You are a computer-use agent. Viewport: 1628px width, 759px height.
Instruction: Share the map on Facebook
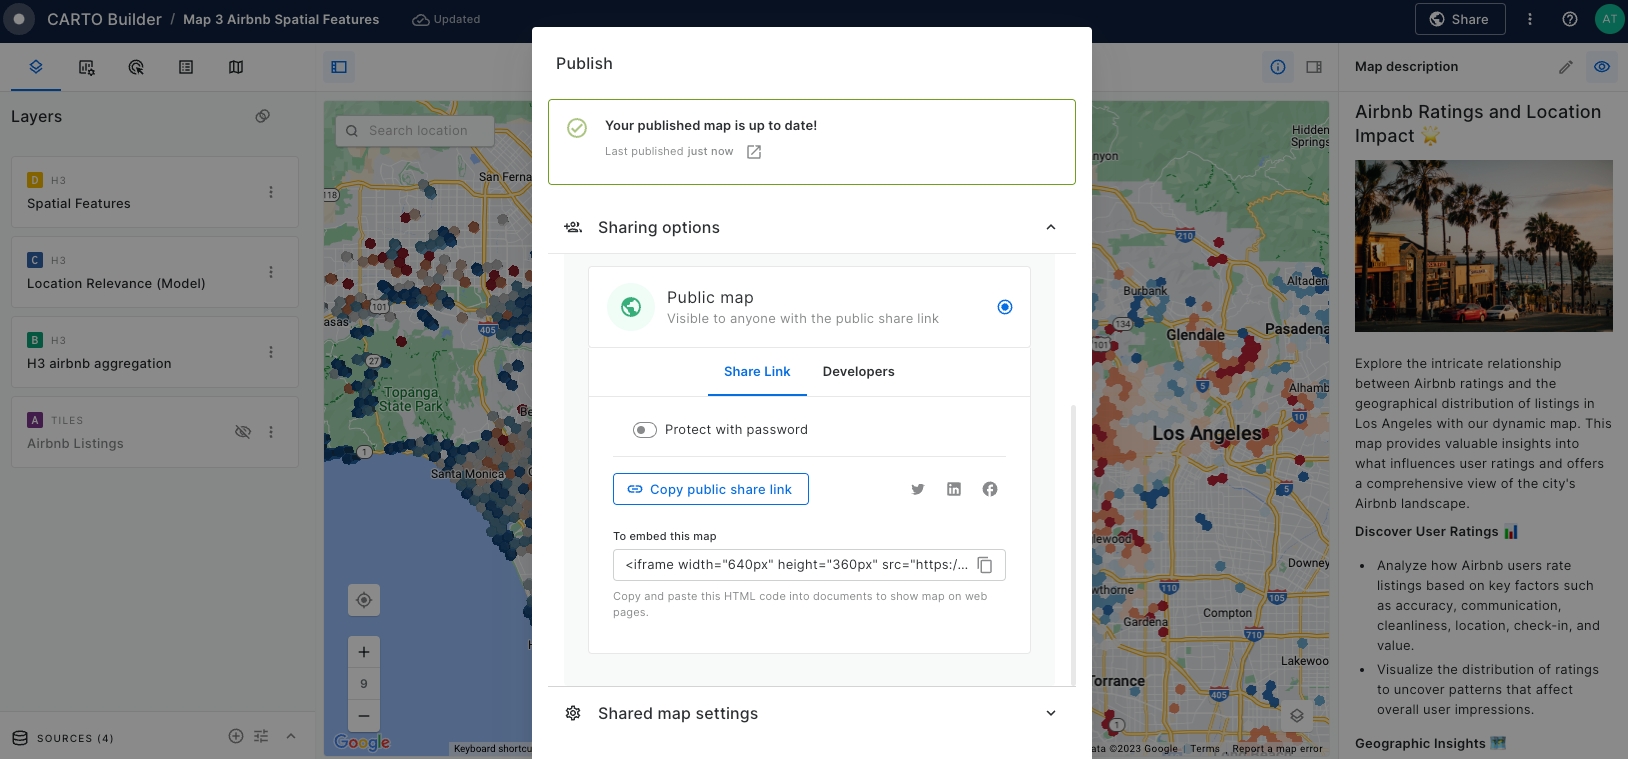[x=990, y=489]
